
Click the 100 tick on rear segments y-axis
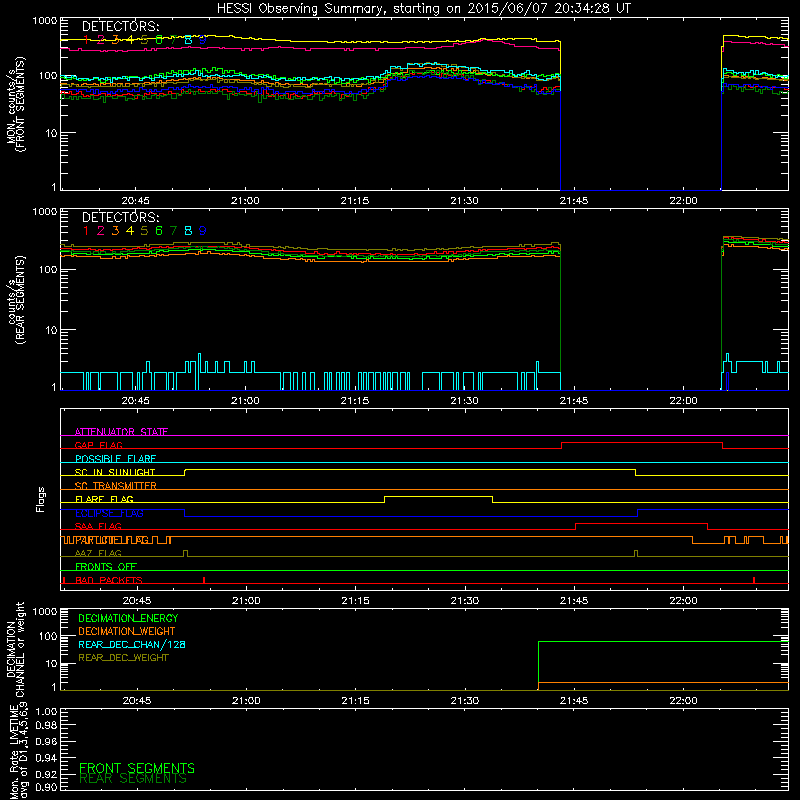pos(48,269)
